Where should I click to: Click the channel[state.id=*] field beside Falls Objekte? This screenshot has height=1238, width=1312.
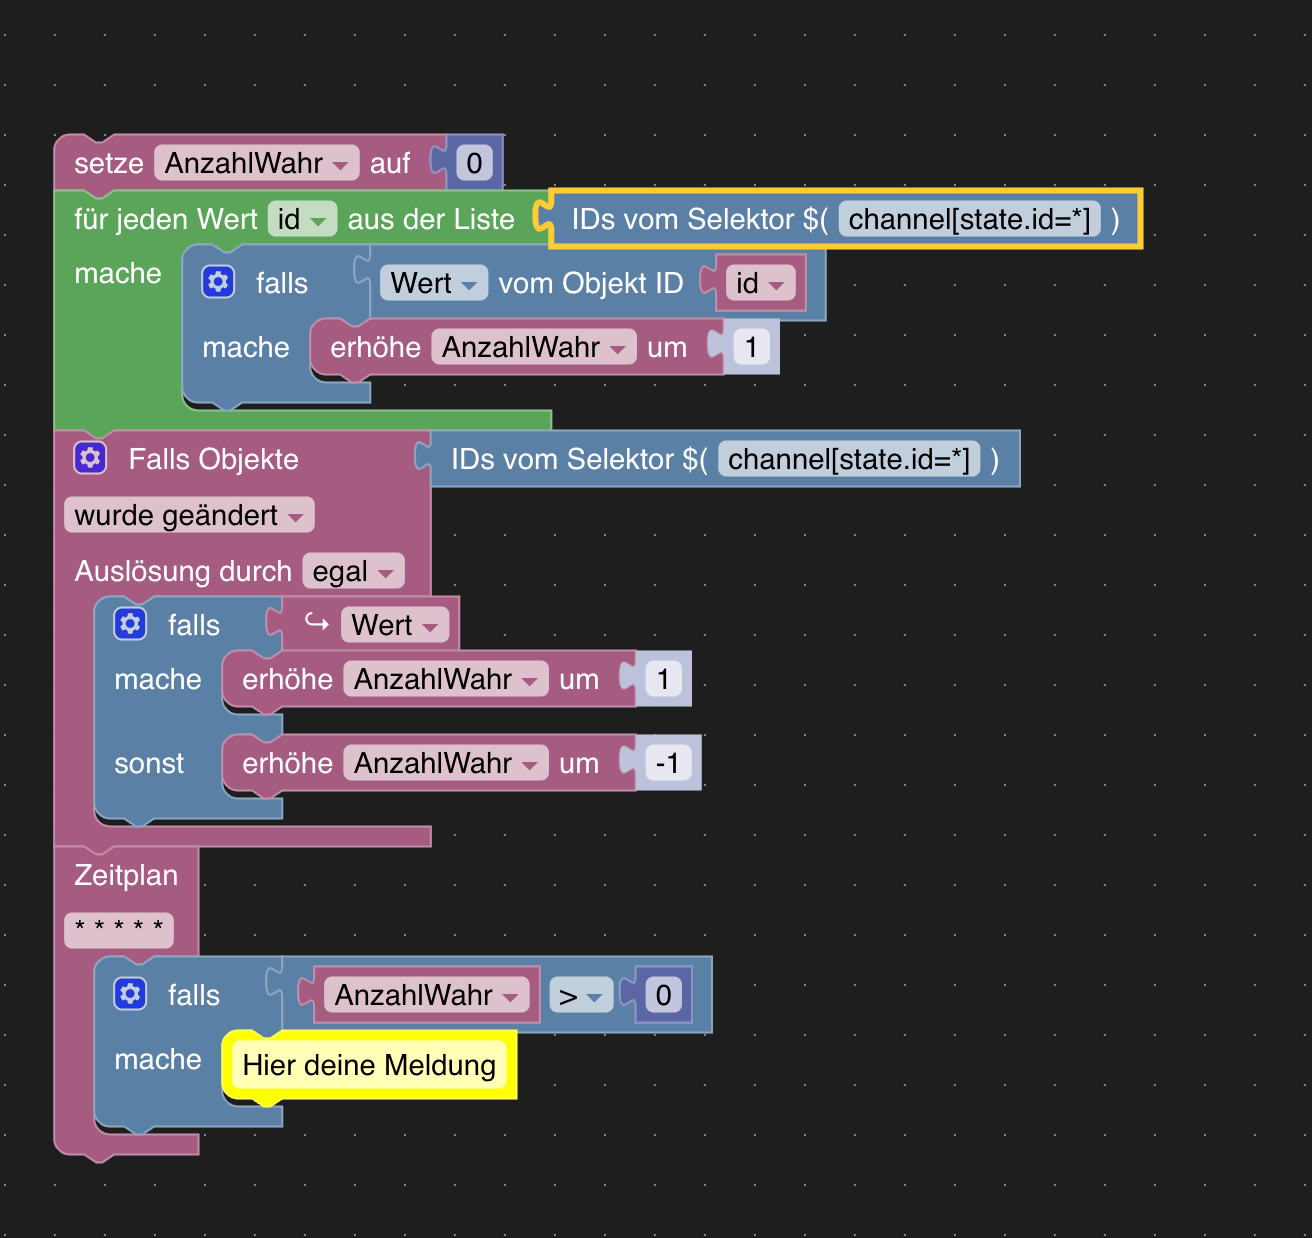pos(849,459)
